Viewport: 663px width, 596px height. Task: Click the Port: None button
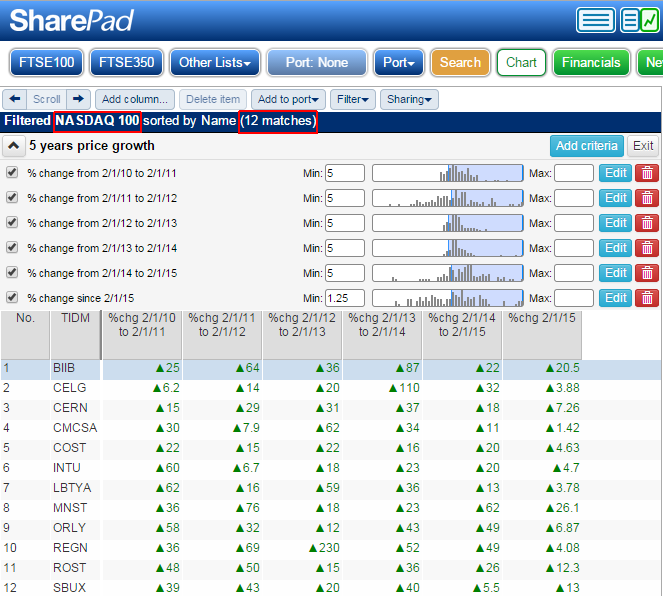coord(317,63)
